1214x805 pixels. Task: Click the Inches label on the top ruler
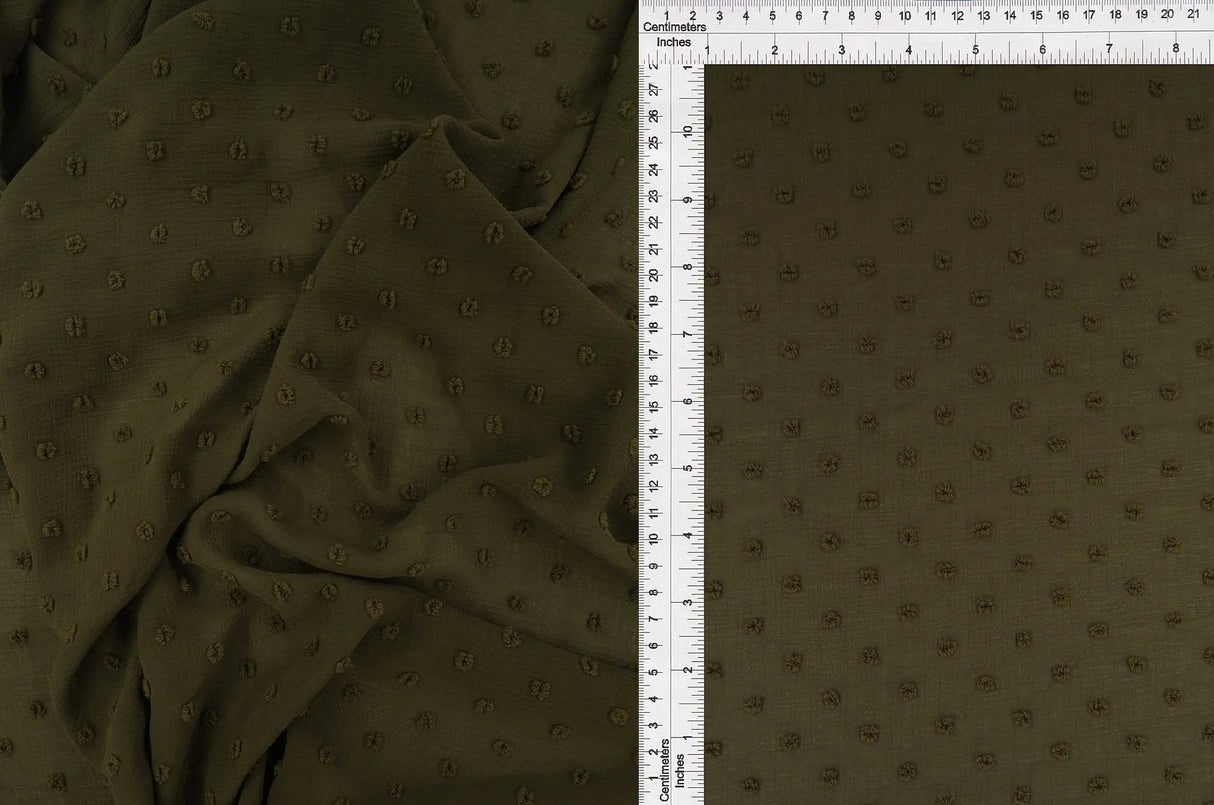click(x=676, y=41)
